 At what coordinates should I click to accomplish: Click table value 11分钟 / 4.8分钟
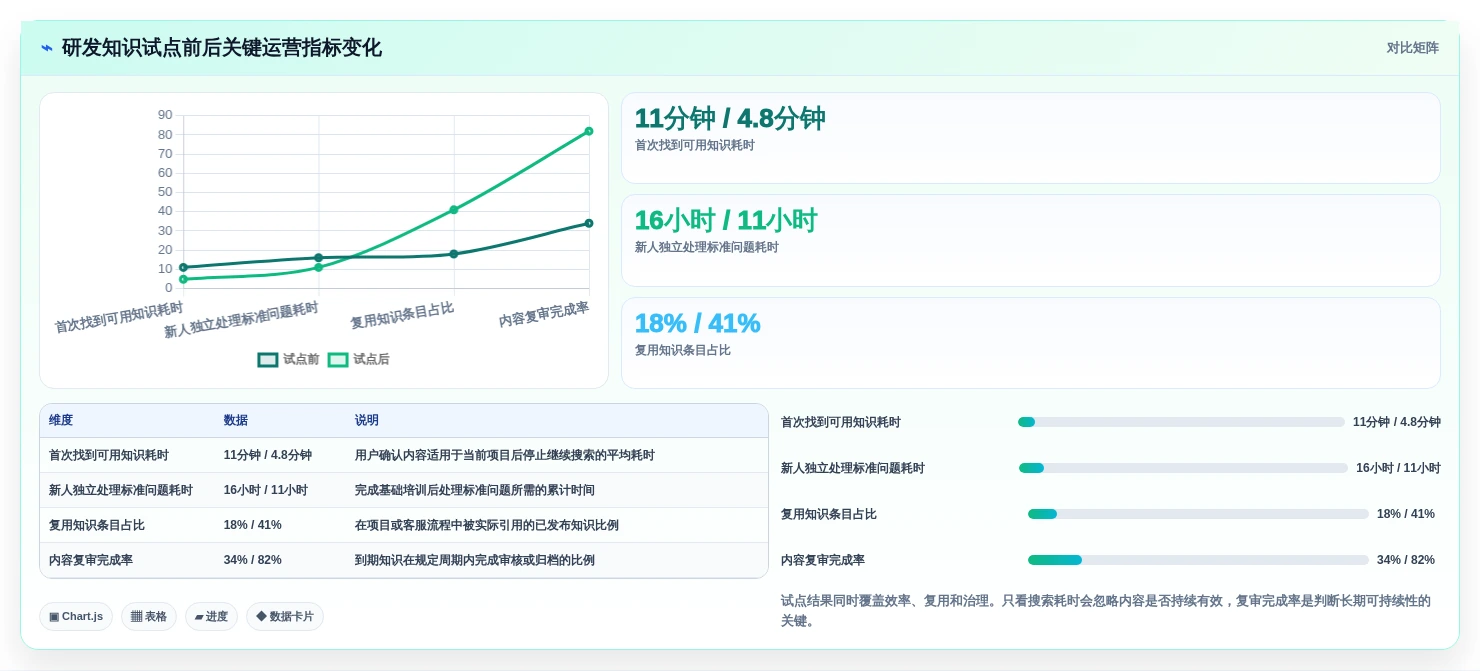[x=268, y=455]
